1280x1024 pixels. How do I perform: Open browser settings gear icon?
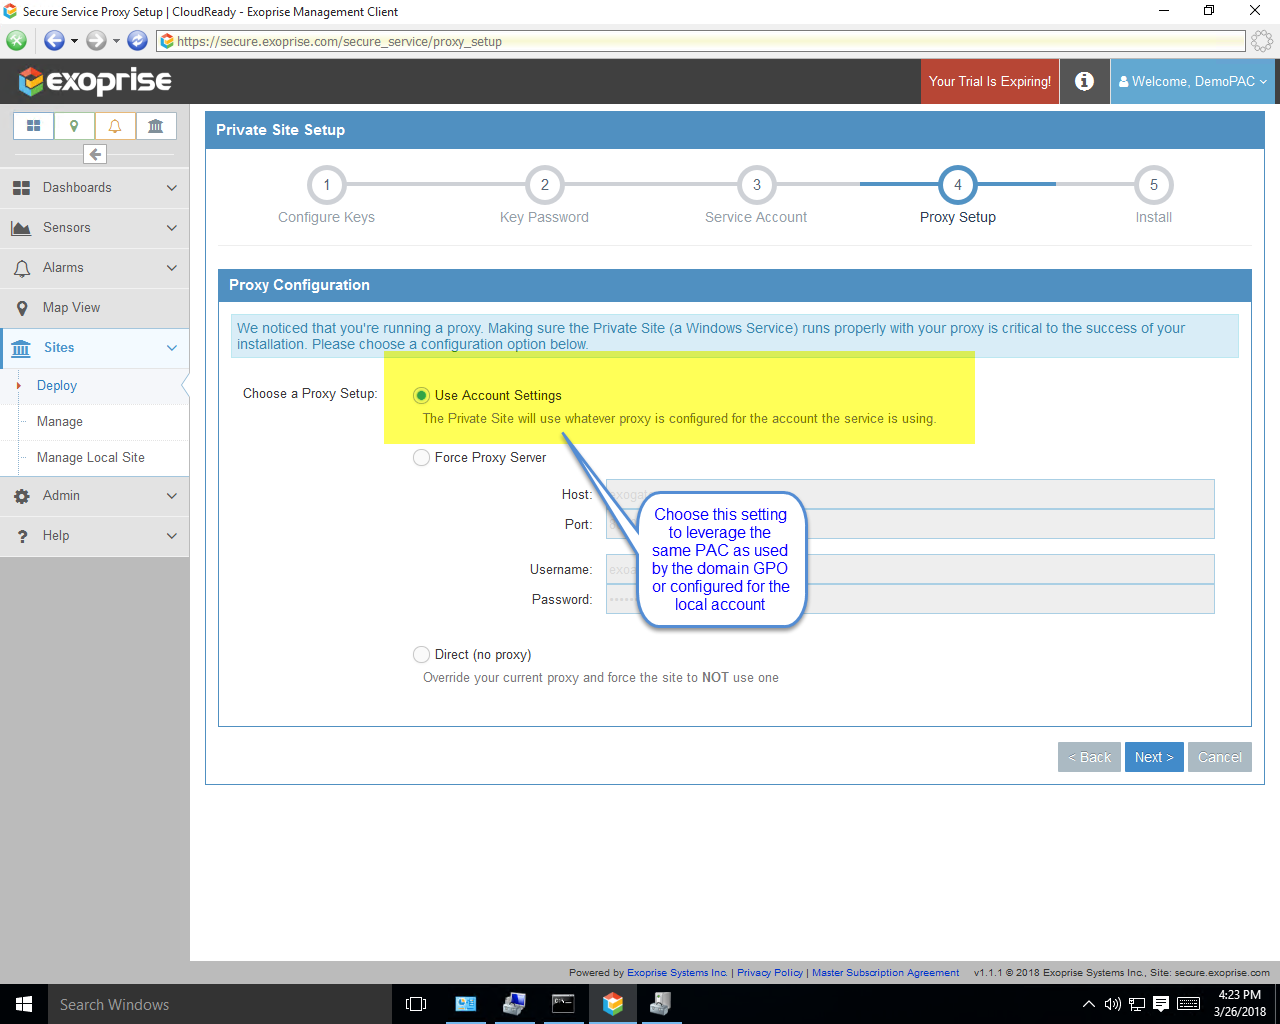coord(1262,41)
